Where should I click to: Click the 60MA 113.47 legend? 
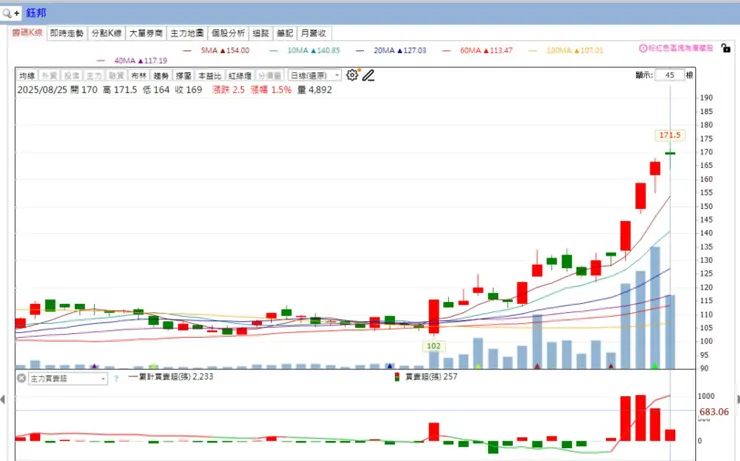pos(478,50)
